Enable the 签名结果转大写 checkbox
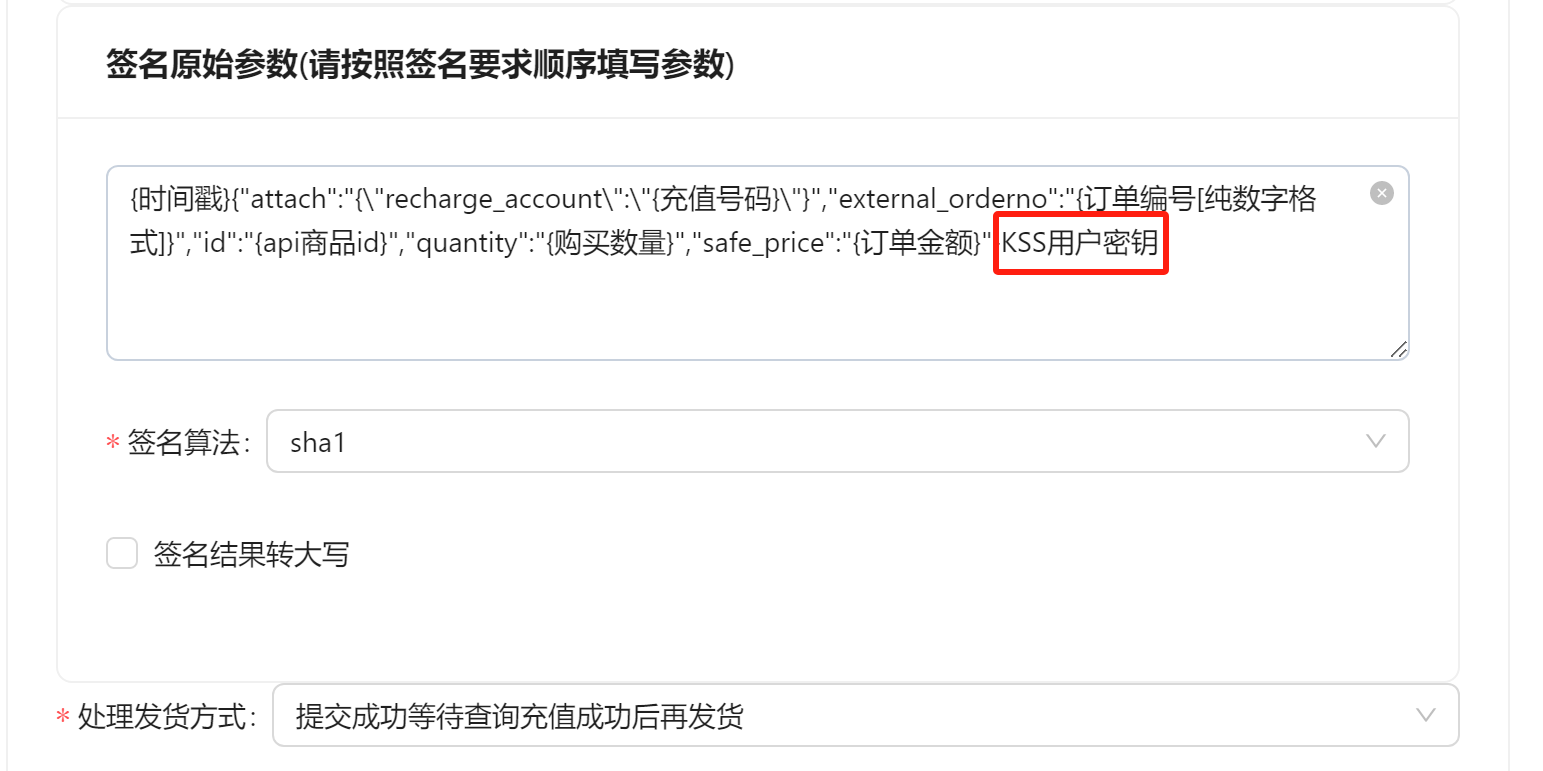Image resolution: width=1543 pixels, height=771 pixels. coord(122,553)
